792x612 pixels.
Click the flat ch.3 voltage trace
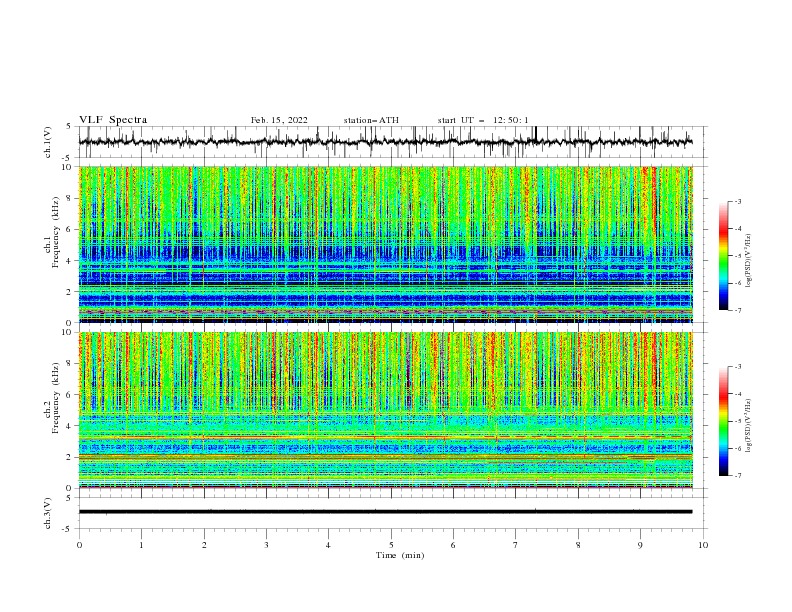[x=386, y=512]
